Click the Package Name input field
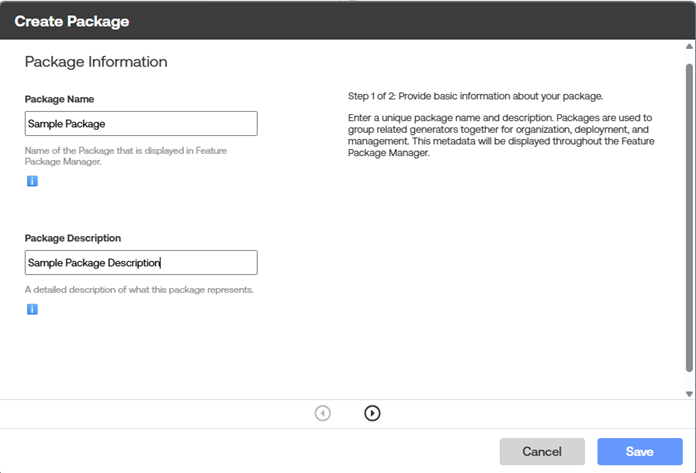The width and height of the screenshot is (696, 473). (x=141, y=123)
